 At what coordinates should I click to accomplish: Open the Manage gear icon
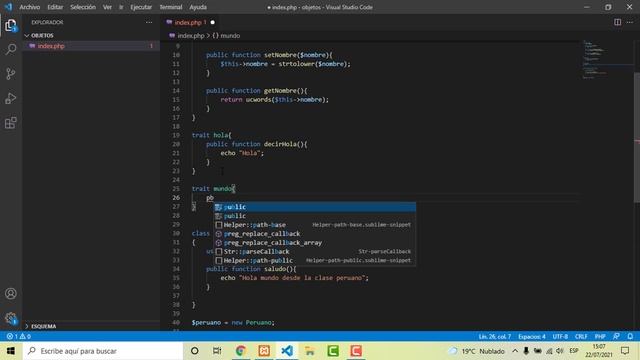[x=11, y=318]
